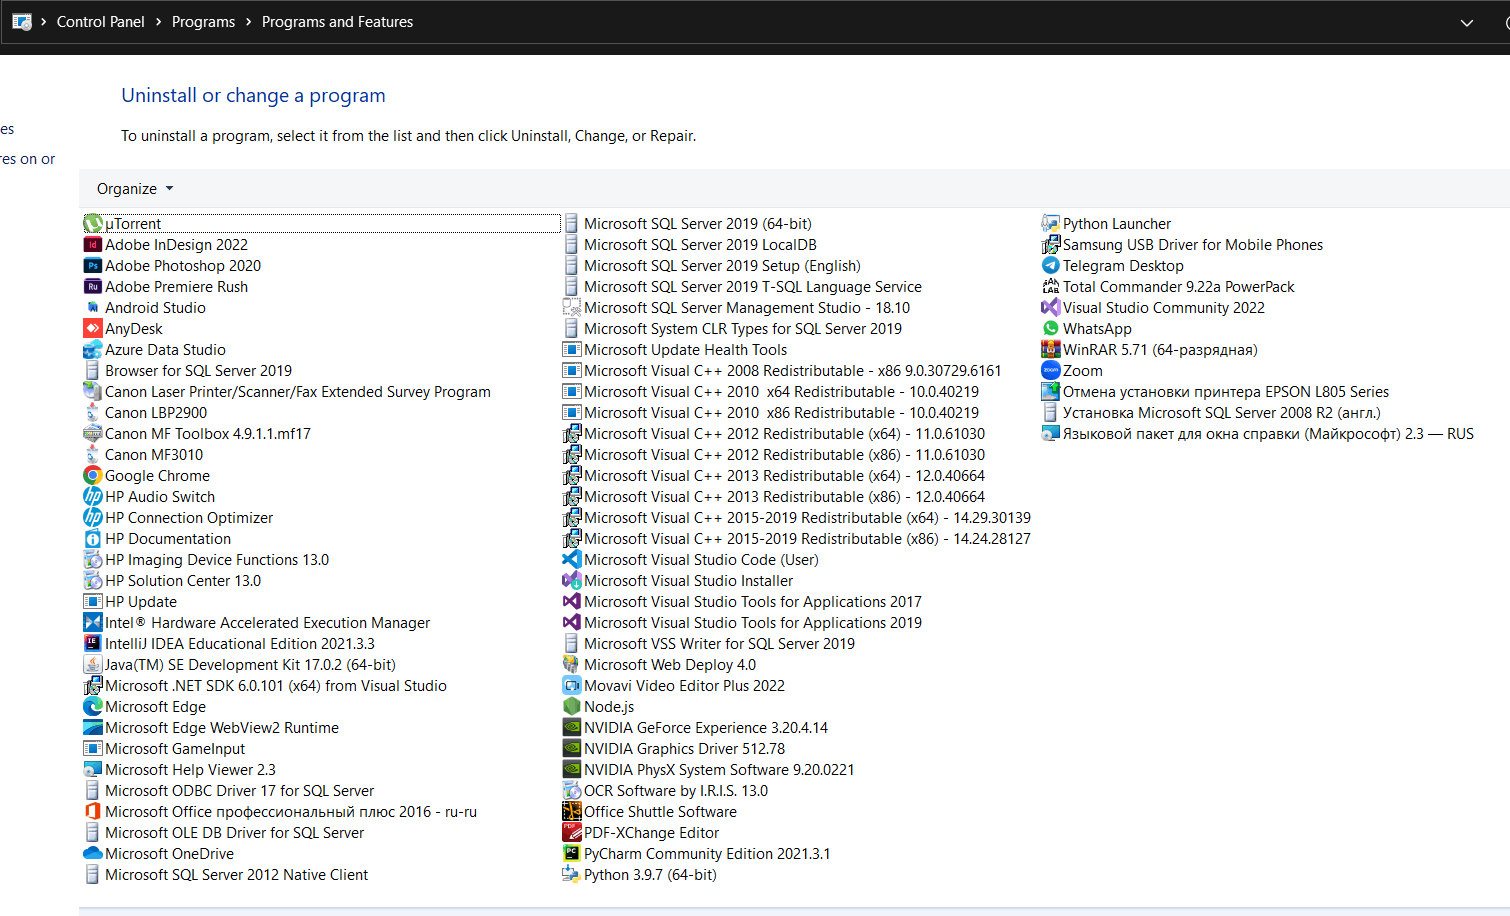Click the Microsoft OneDrive cloud icon
Screen dimensions: 1510x916
[93, 854]
